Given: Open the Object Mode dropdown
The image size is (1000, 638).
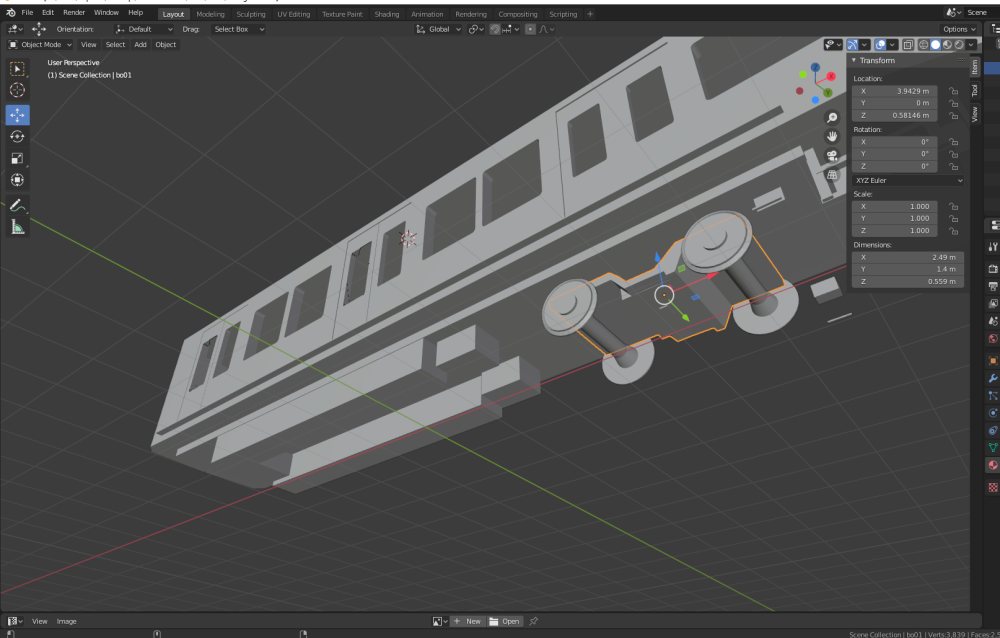Looking at the screenshot, I should pyautogui.click(x=40, y=45).
